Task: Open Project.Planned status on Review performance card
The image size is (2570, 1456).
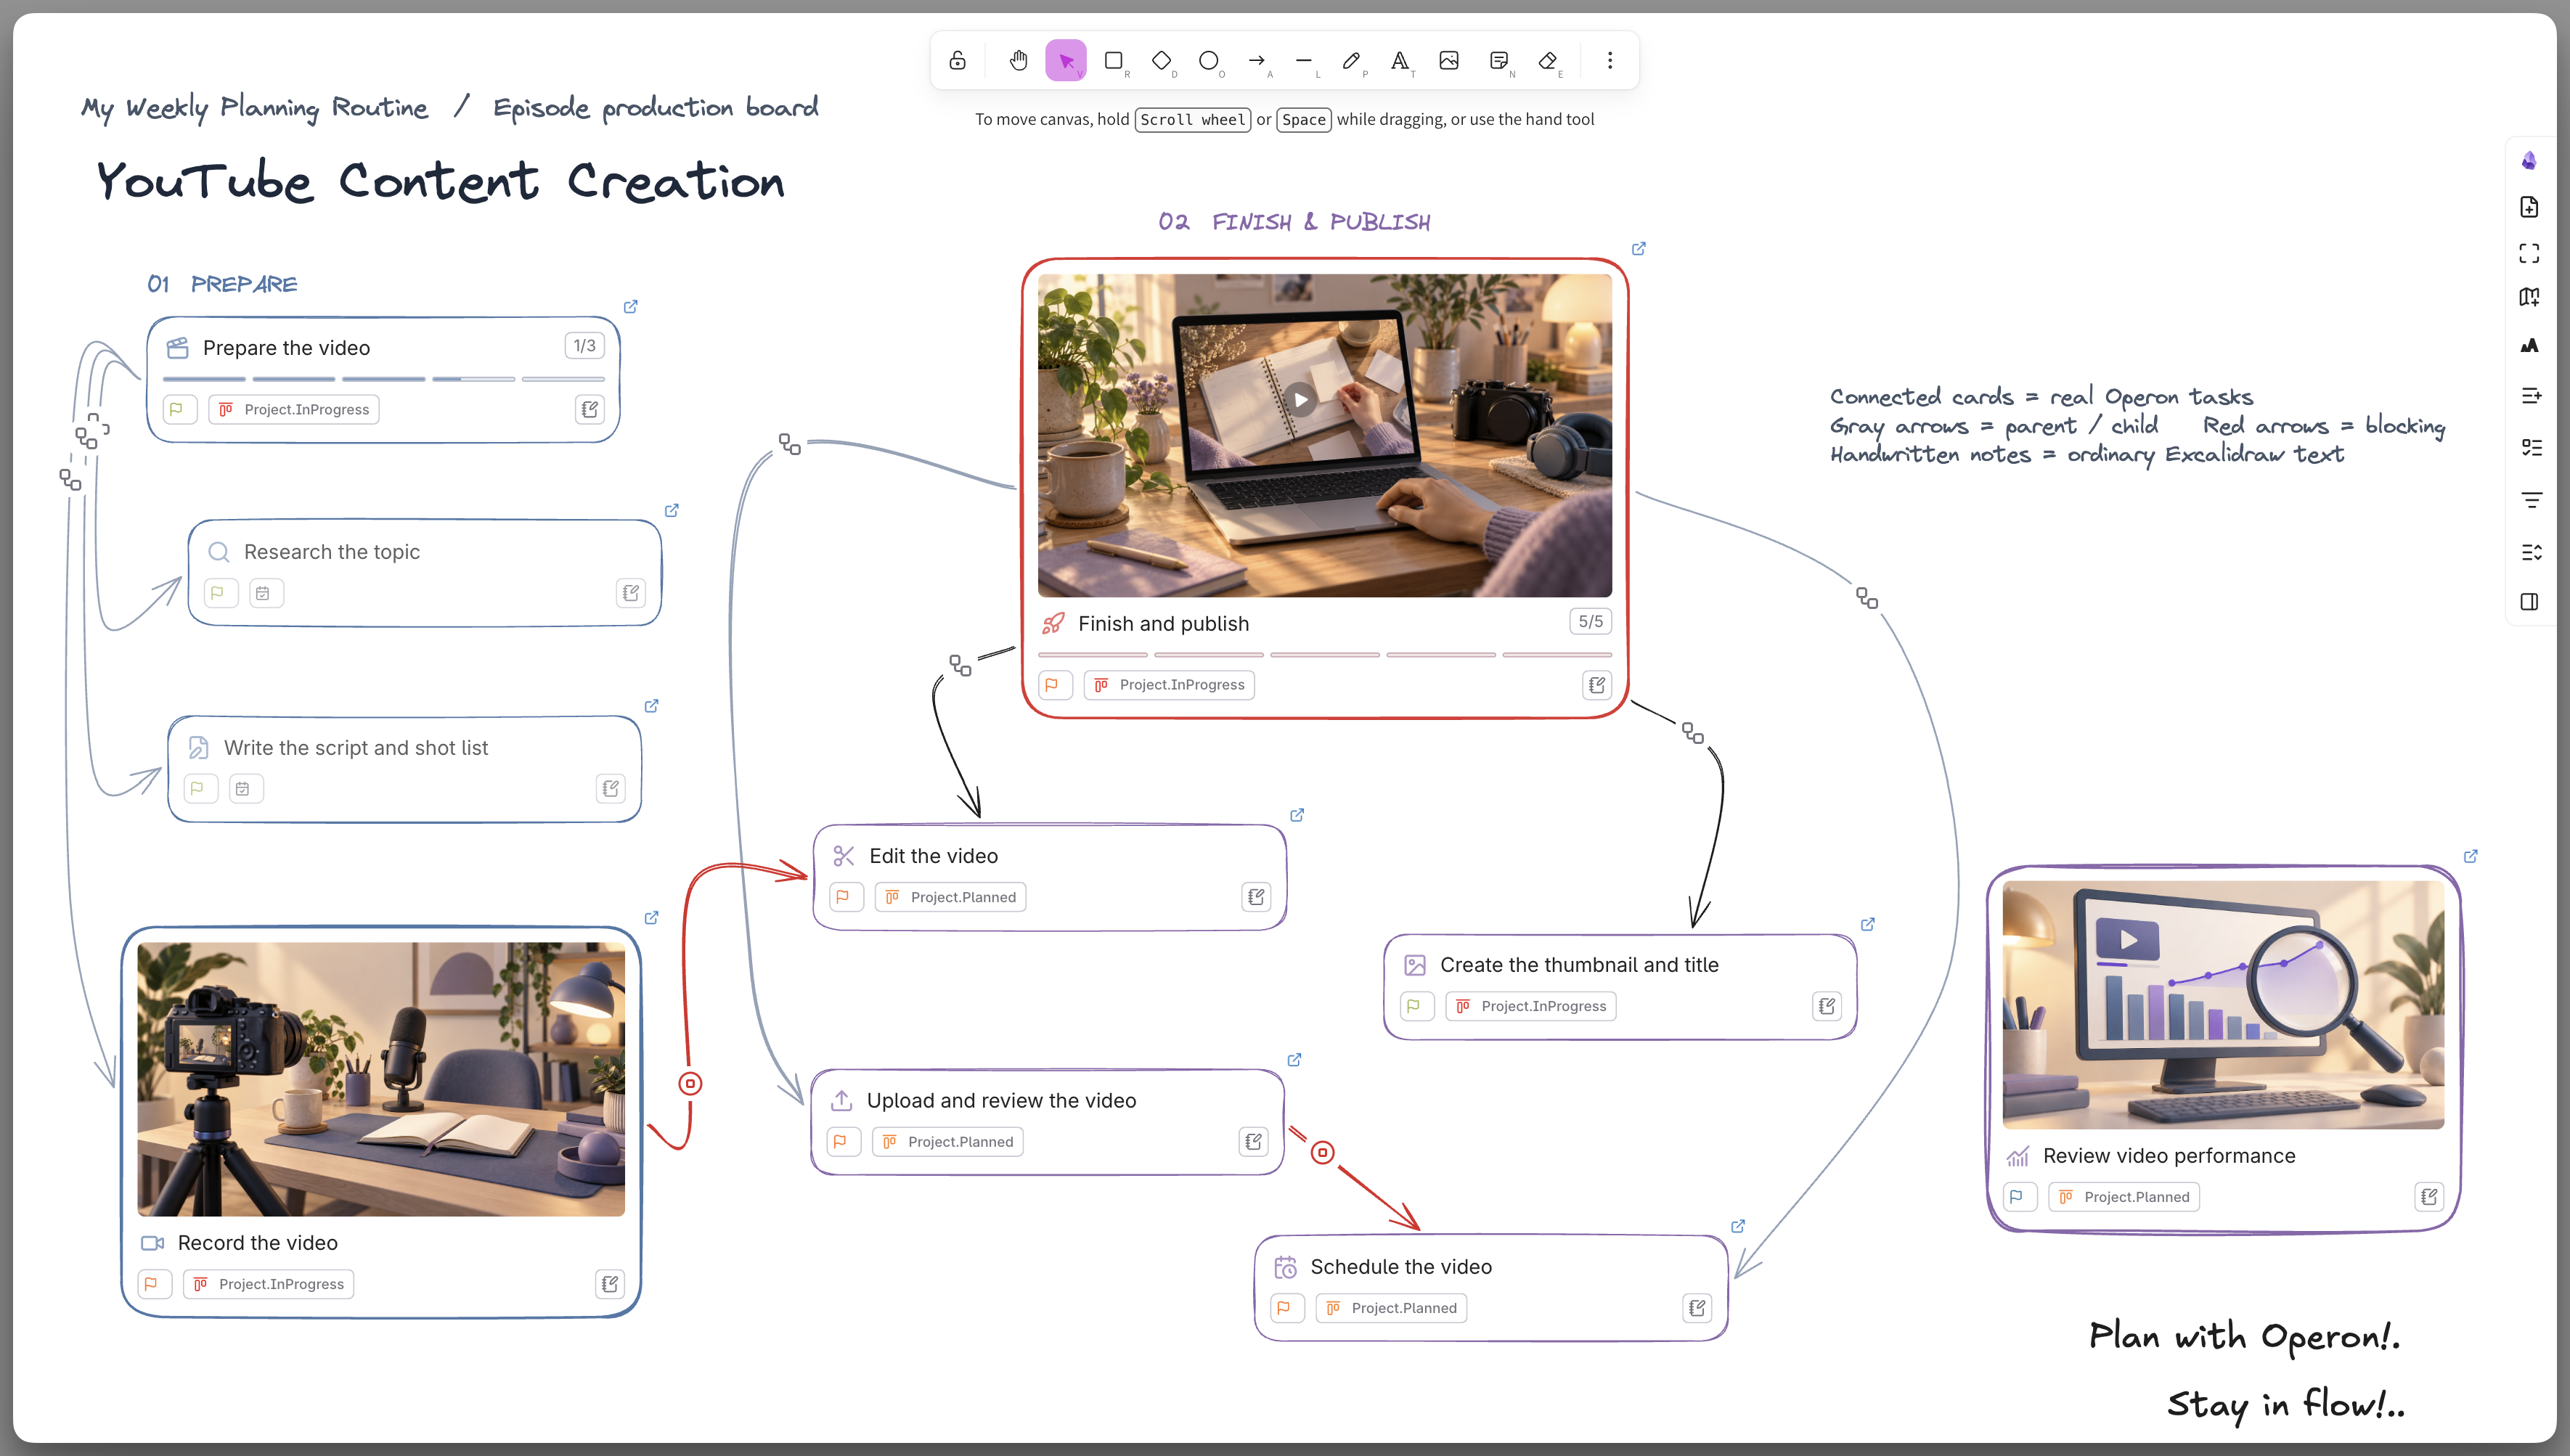Action: [x=2124, y=1197]
